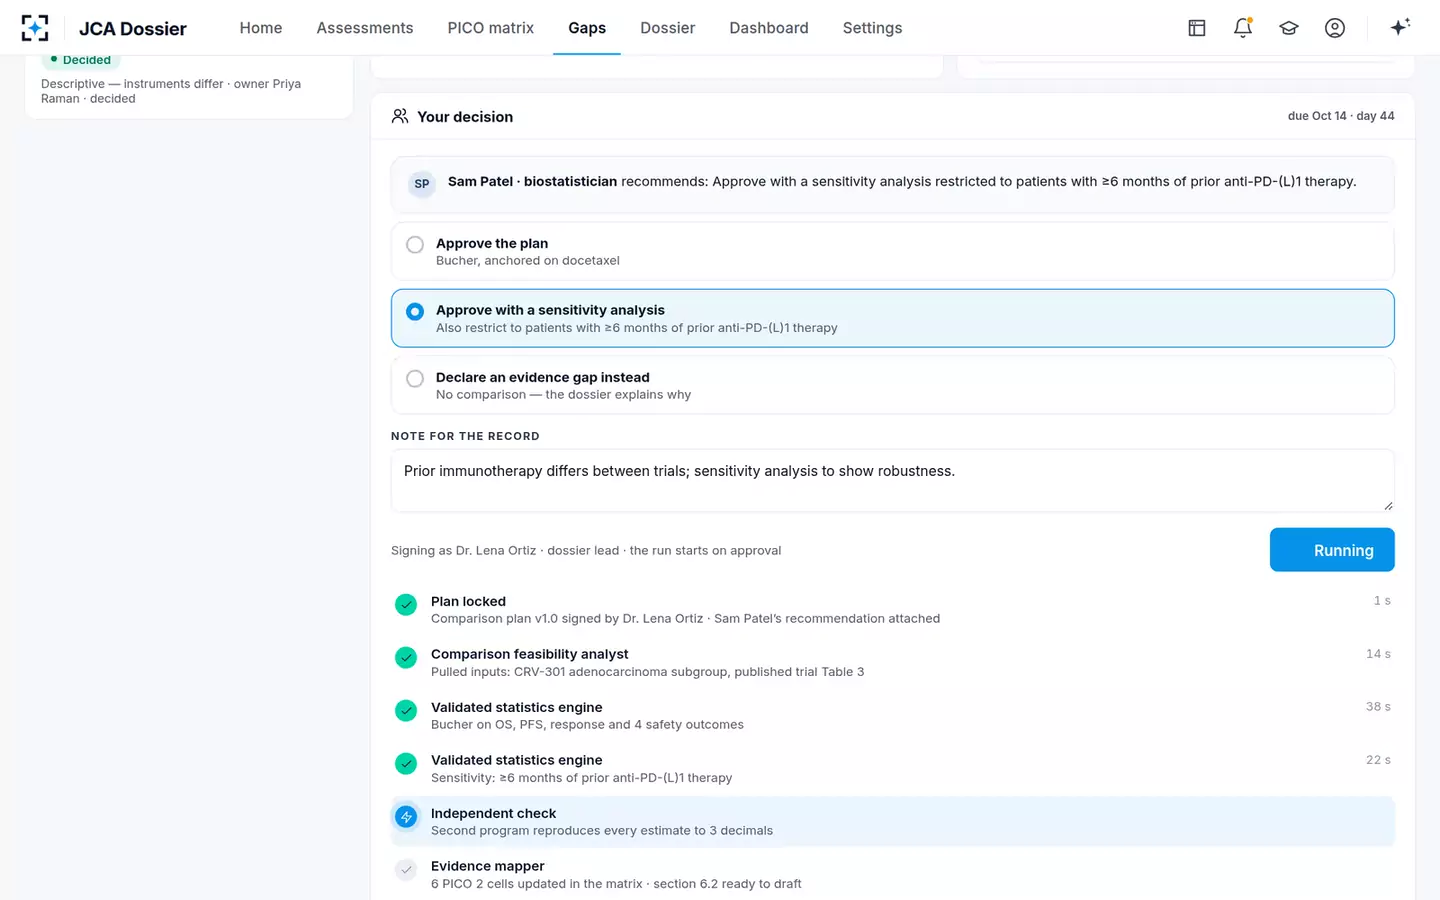Go to the Home tab
This screenshot has width=1440, height=900.
click(261, 28)
